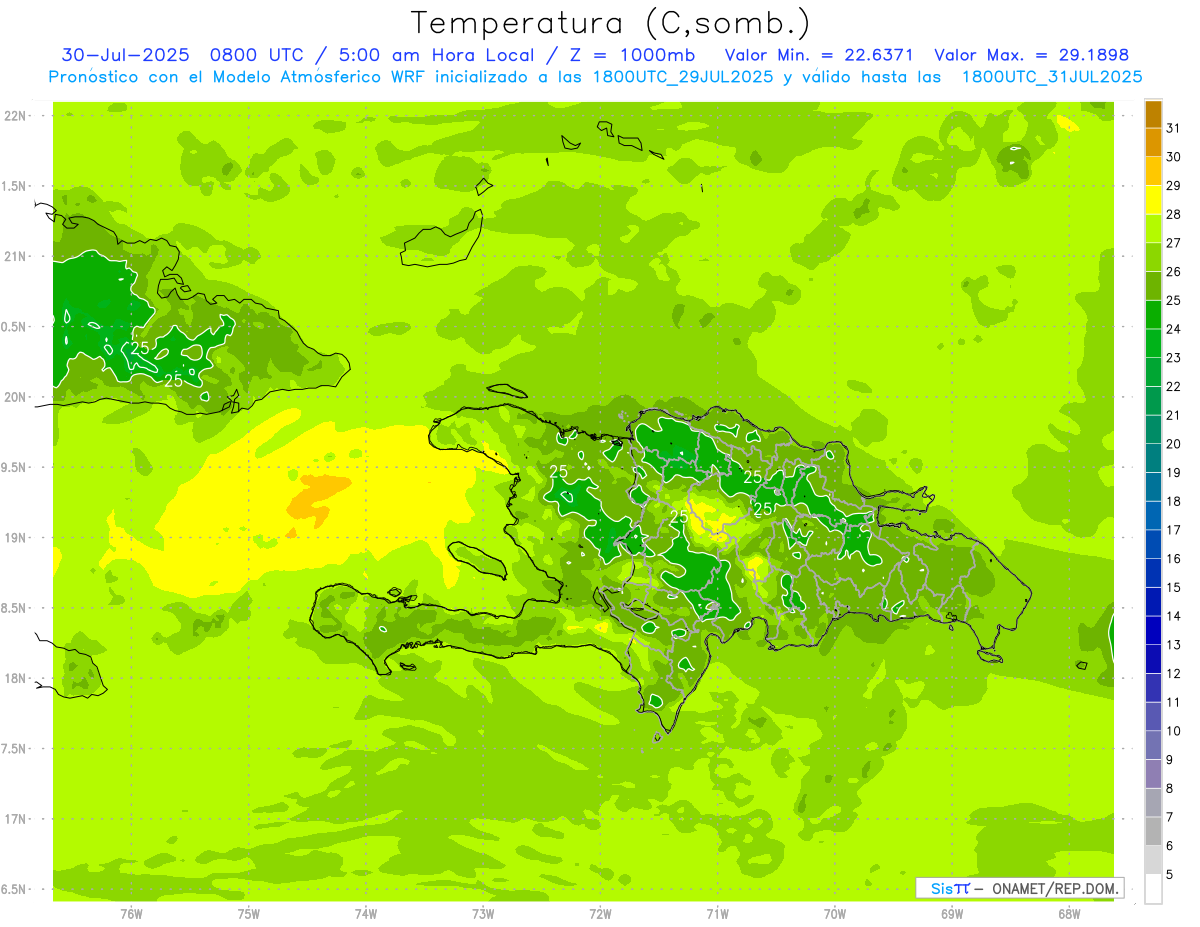Click the '74W' longitude axis label
The image size is (1200, 927).
[x=366, y=914]
